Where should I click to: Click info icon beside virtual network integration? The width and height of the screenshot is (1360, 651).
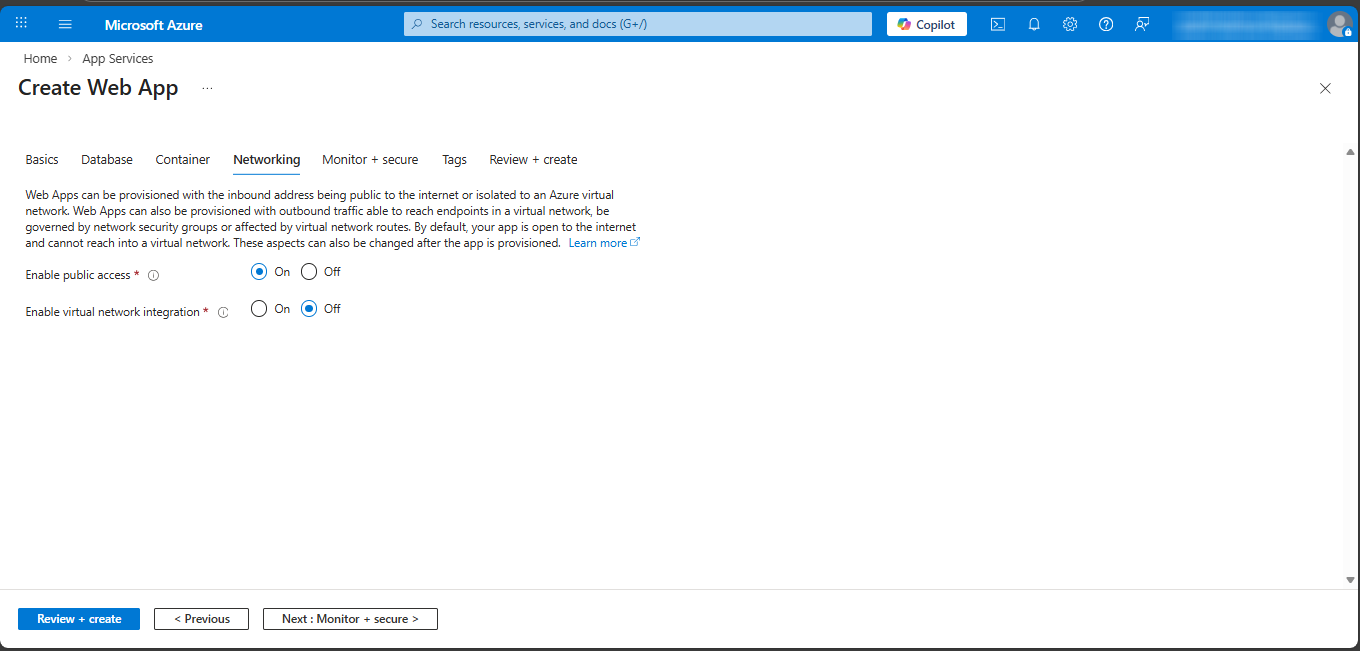[x=223, y=313]
